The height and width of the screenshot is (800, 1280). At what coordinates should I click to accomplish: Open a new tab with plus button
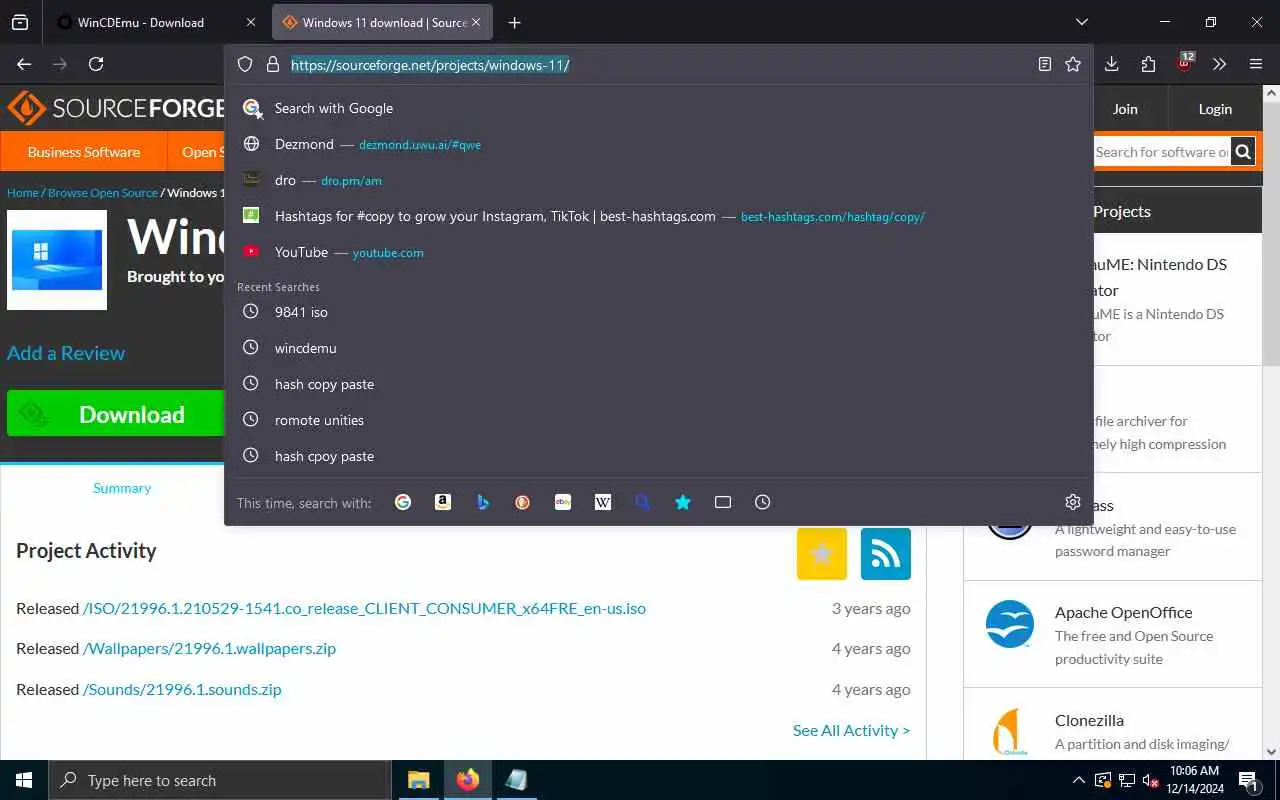point(514,22)
